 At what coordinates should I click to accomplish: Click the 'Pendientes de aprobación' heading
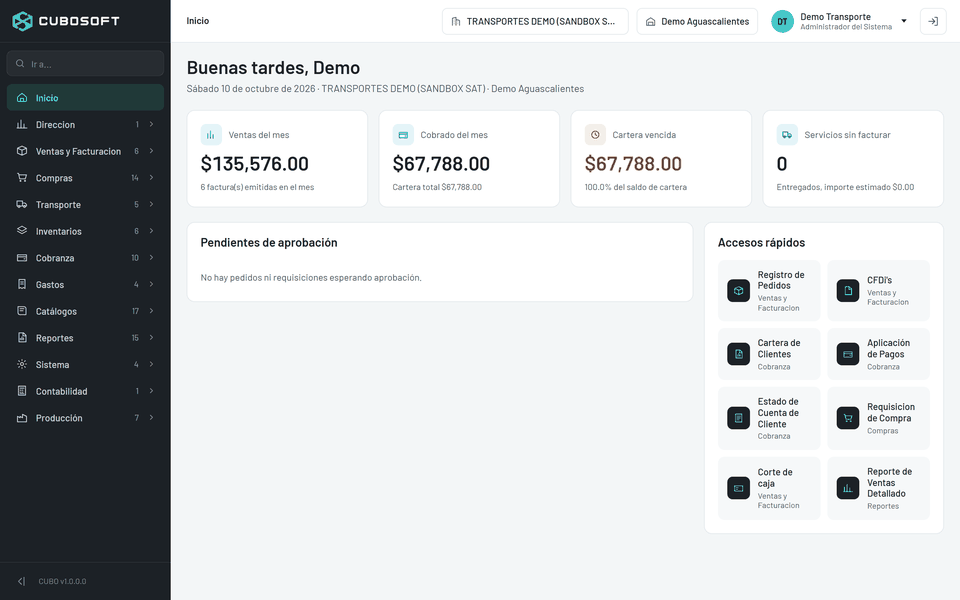coord(269,242)
